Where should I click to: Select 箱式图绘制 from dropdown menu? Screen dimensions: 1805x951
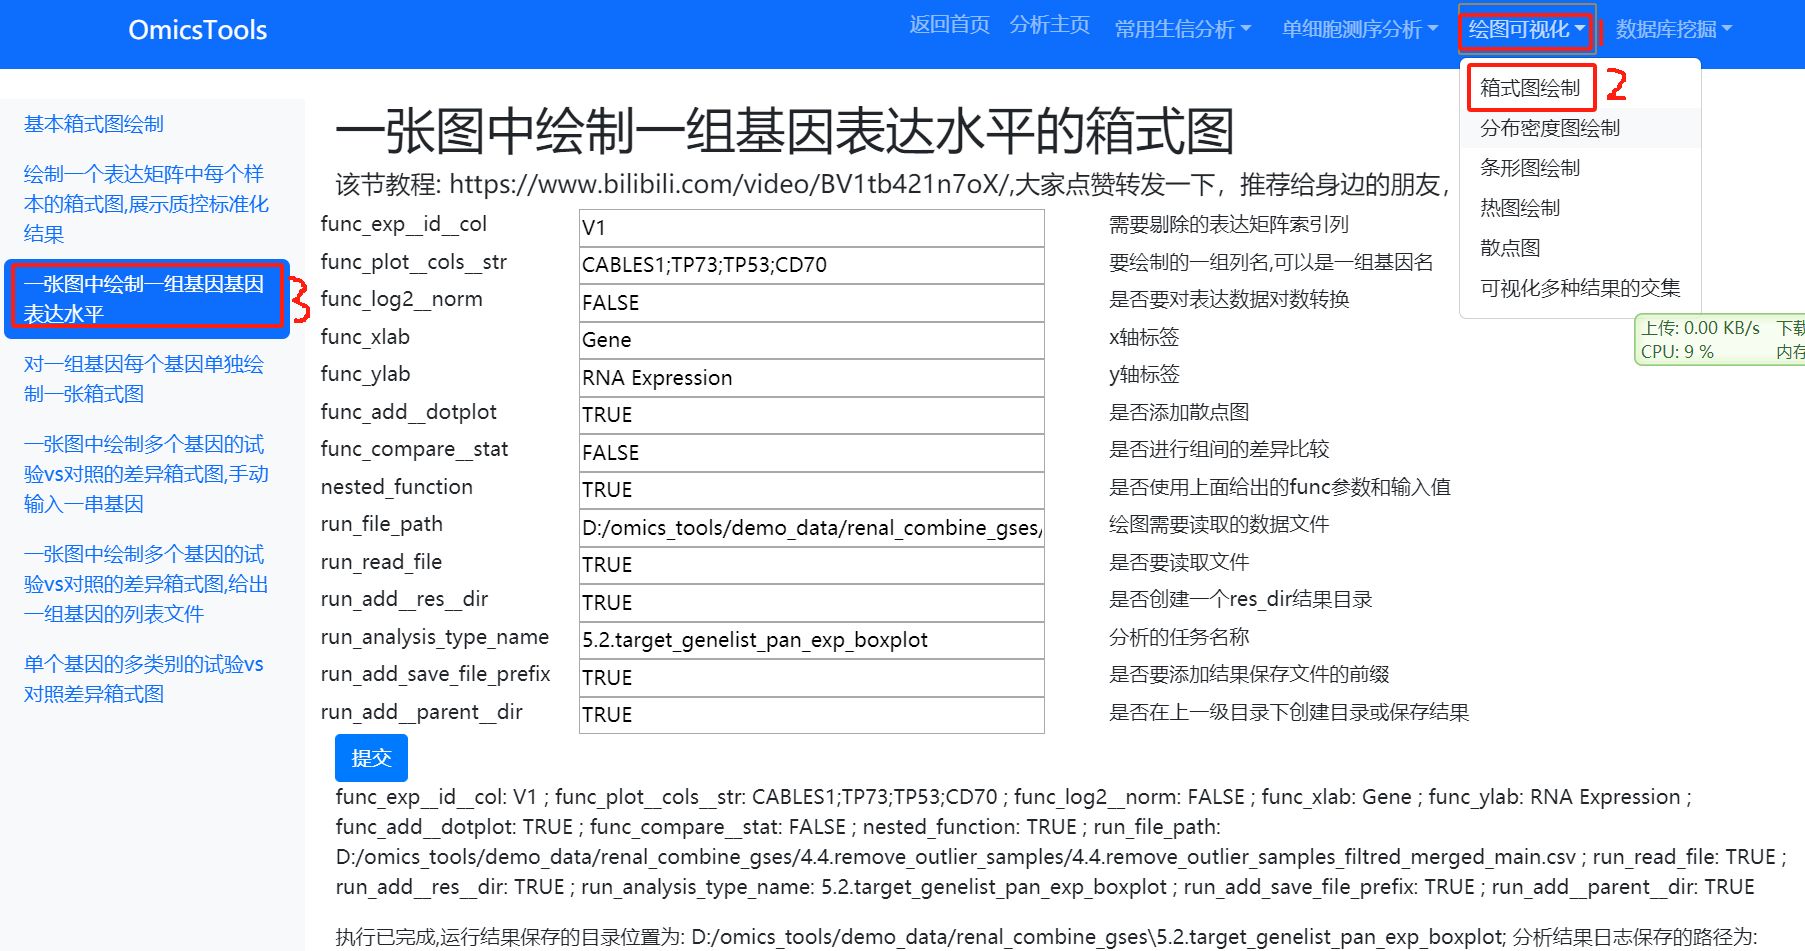coord(1530,88)
